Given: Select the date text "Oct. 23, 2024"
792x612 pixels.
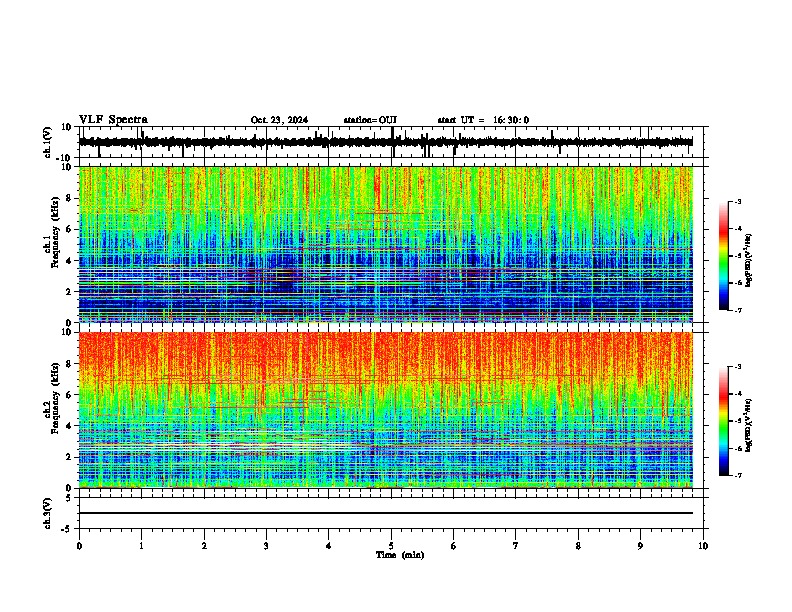Looking at the screenshot, I should click(x=279, y=120).
